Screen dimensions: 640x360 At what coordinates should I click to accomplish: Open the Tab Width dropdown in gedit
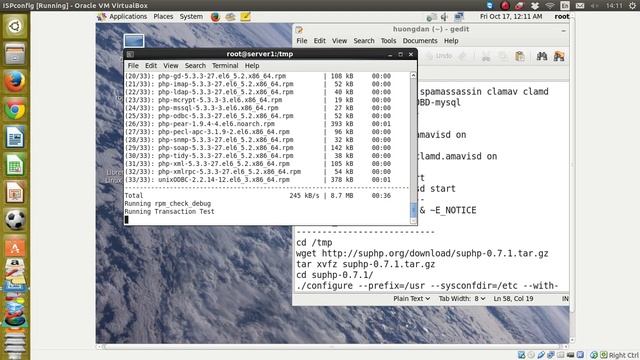462,299
